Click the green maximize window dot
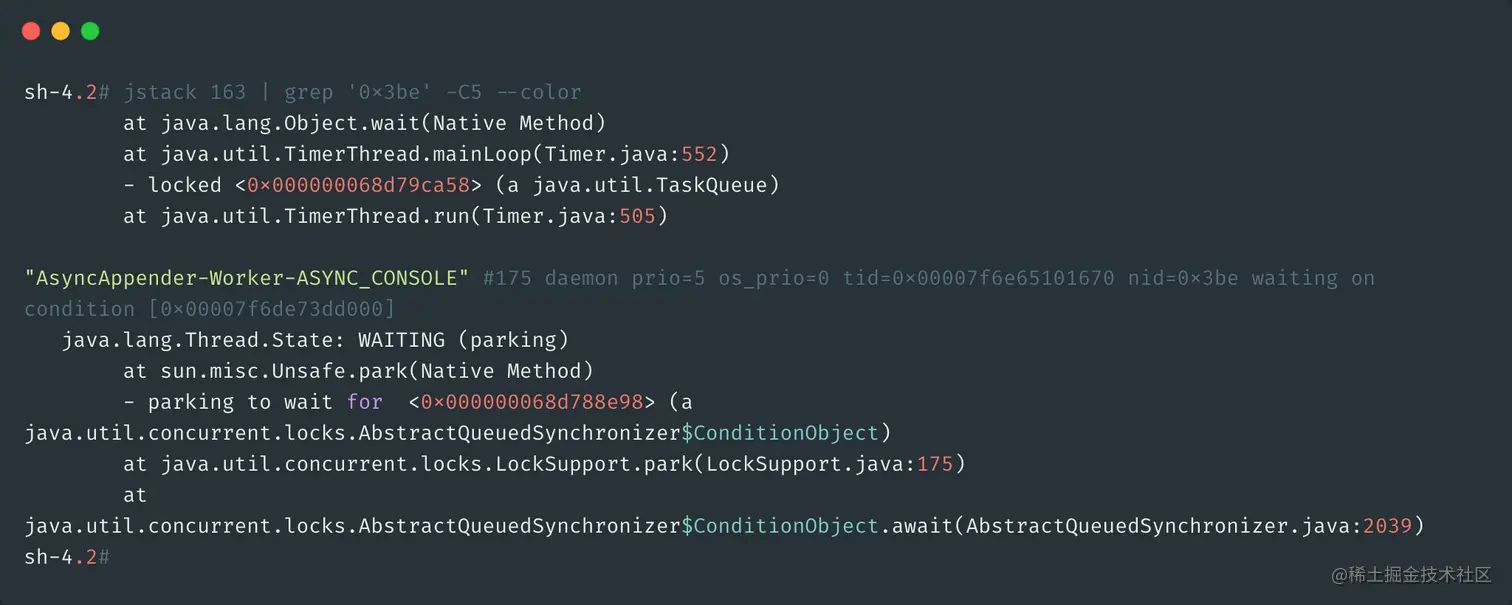 pyautogui.click(x=90, y=31)
